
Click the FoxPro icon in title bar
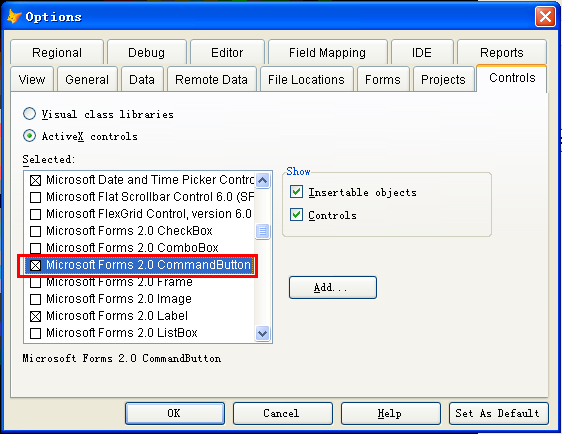coord(14,16)
